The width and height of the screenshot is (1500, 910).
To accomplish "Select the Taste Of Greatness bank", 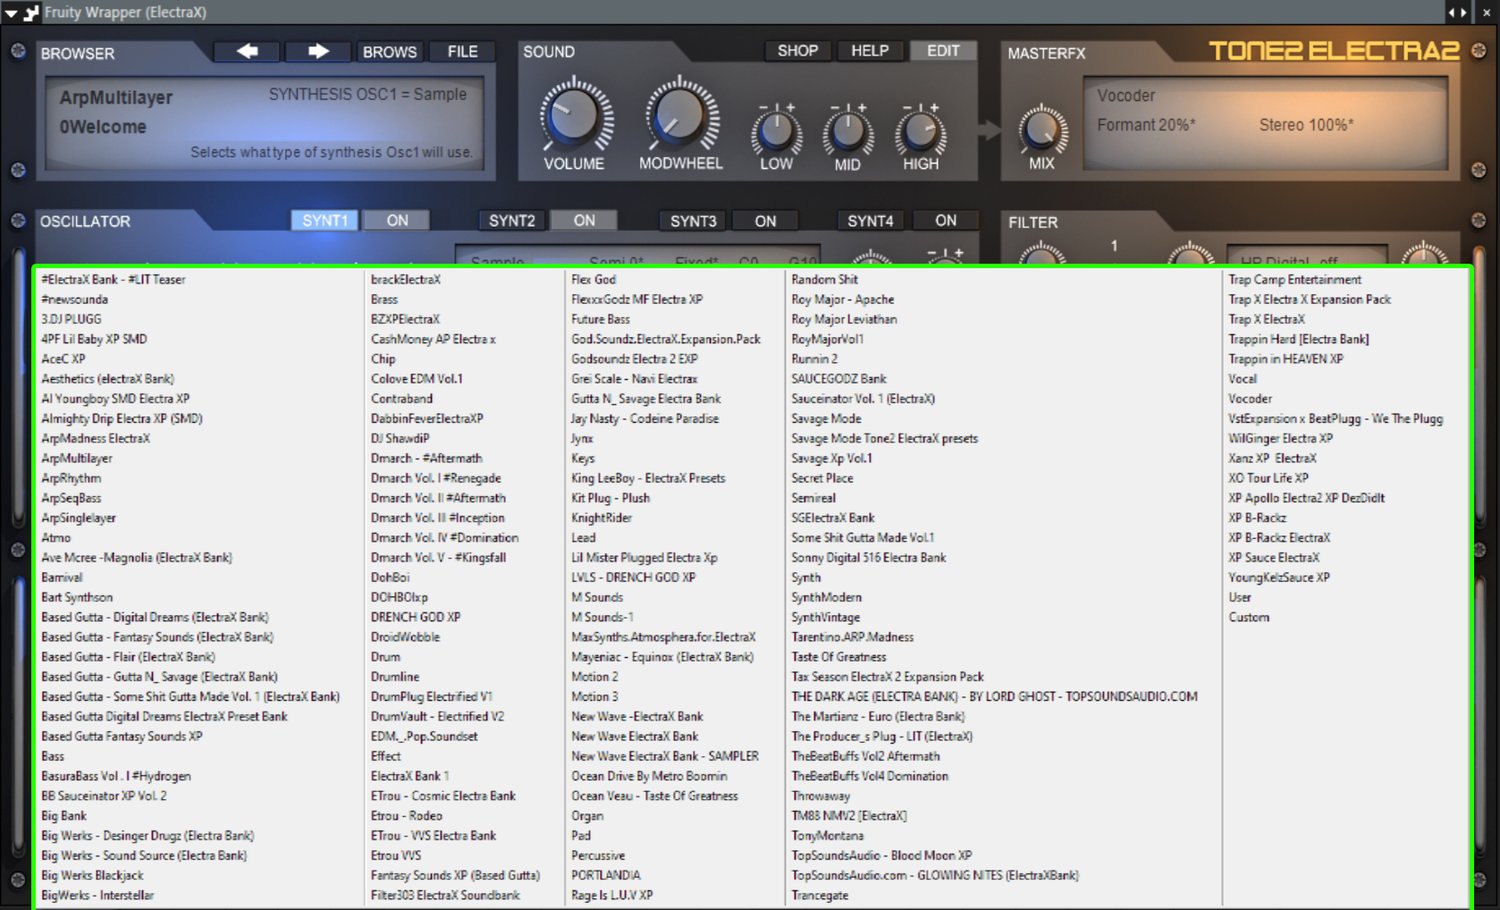I will pyautogui.click(x=838, y=658).
